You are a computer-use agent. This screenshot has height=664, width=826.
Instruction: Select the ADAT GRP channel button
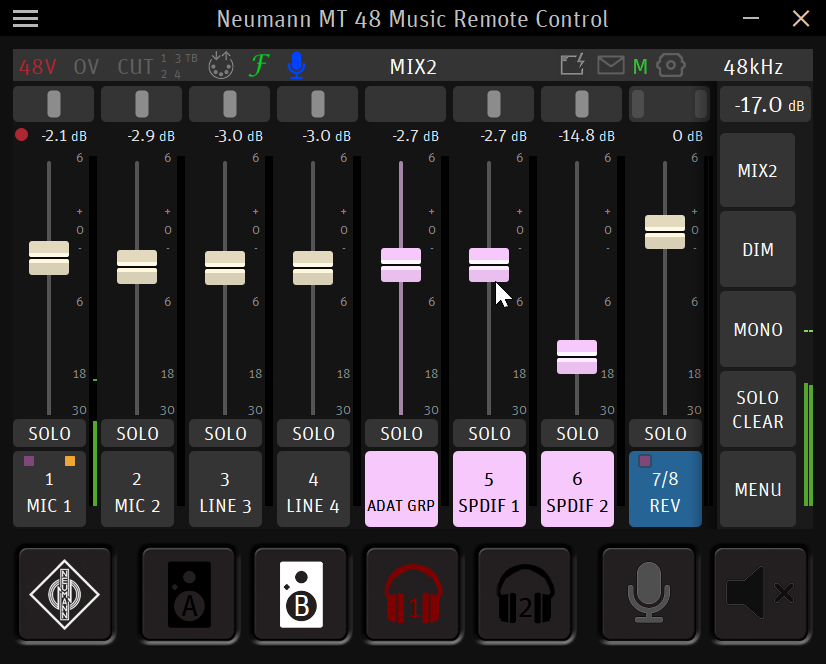pos(401,489)
